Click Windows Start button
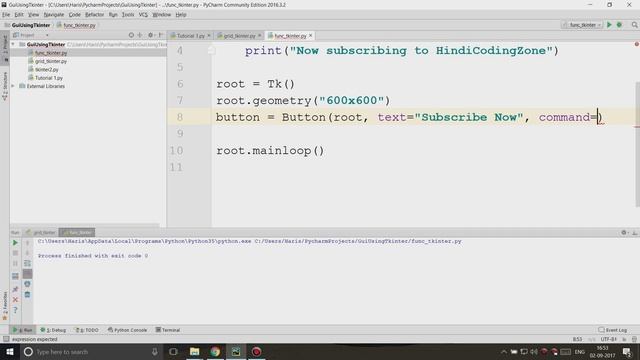The width and height of the screenshot is (640, 360). click(10, 351)
